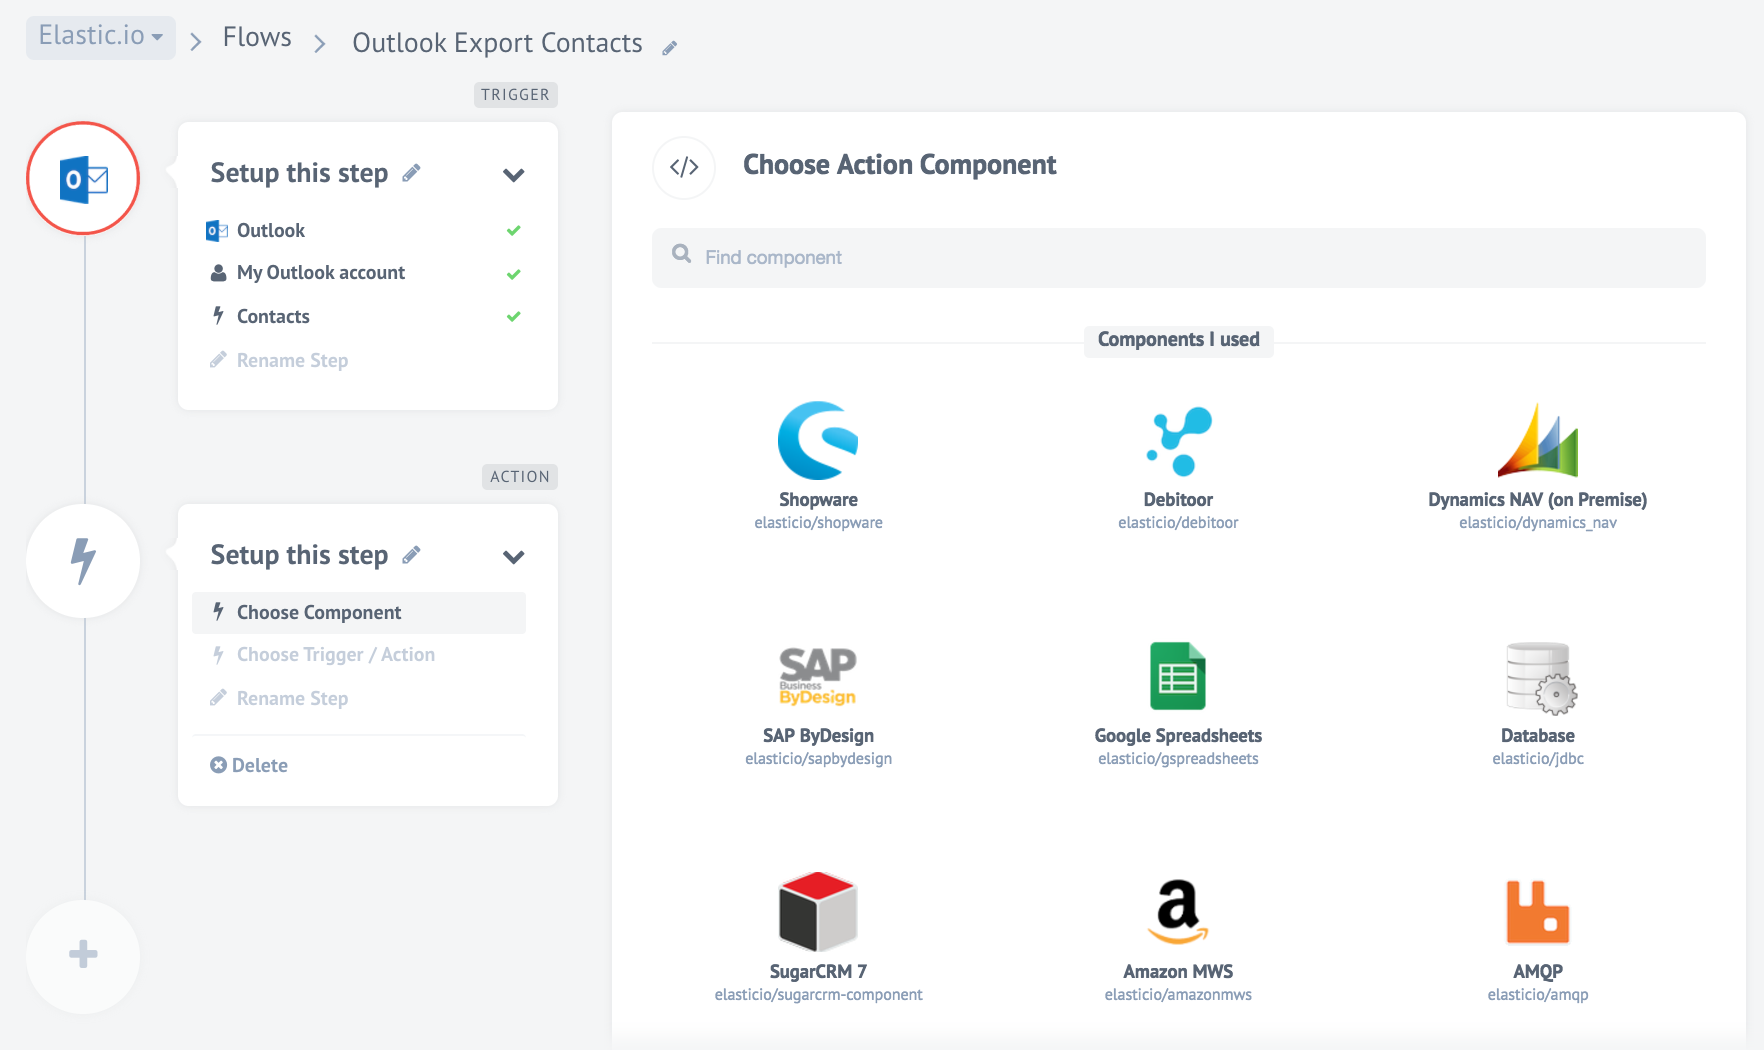The image size is (1764, 1050).
Task: Click elasticio/sapbydesign path text
Action: pyautogui.click(x=818, y=759)
